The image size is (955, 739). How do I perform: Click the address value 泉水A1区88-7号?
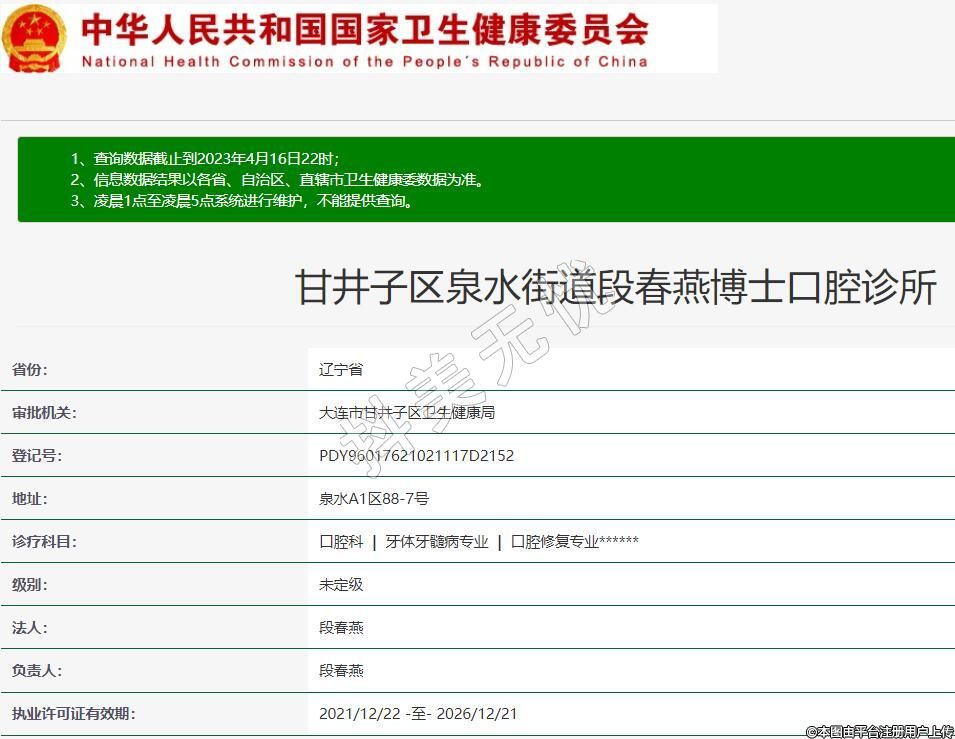(x=374, y=499)
